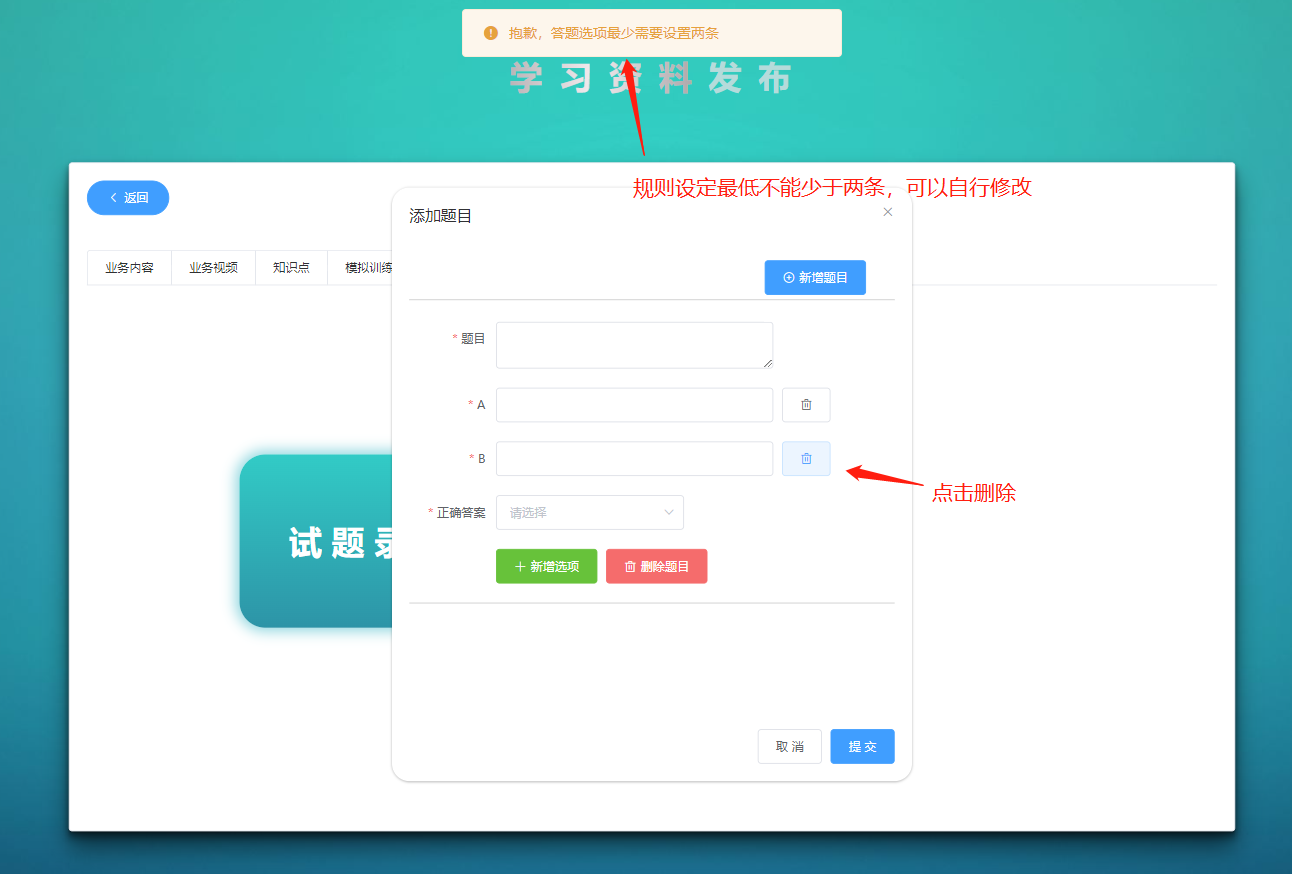Click the 取消 button

point(790,746)
